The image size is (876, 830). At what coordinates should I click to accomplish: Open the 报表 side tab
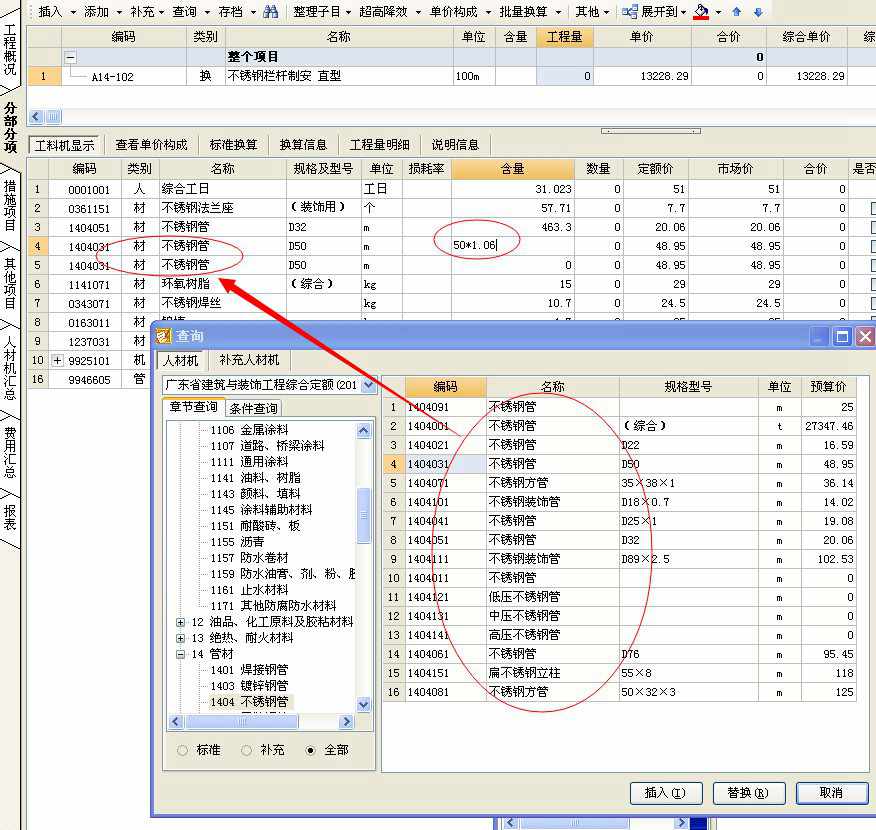pos(10,517)
